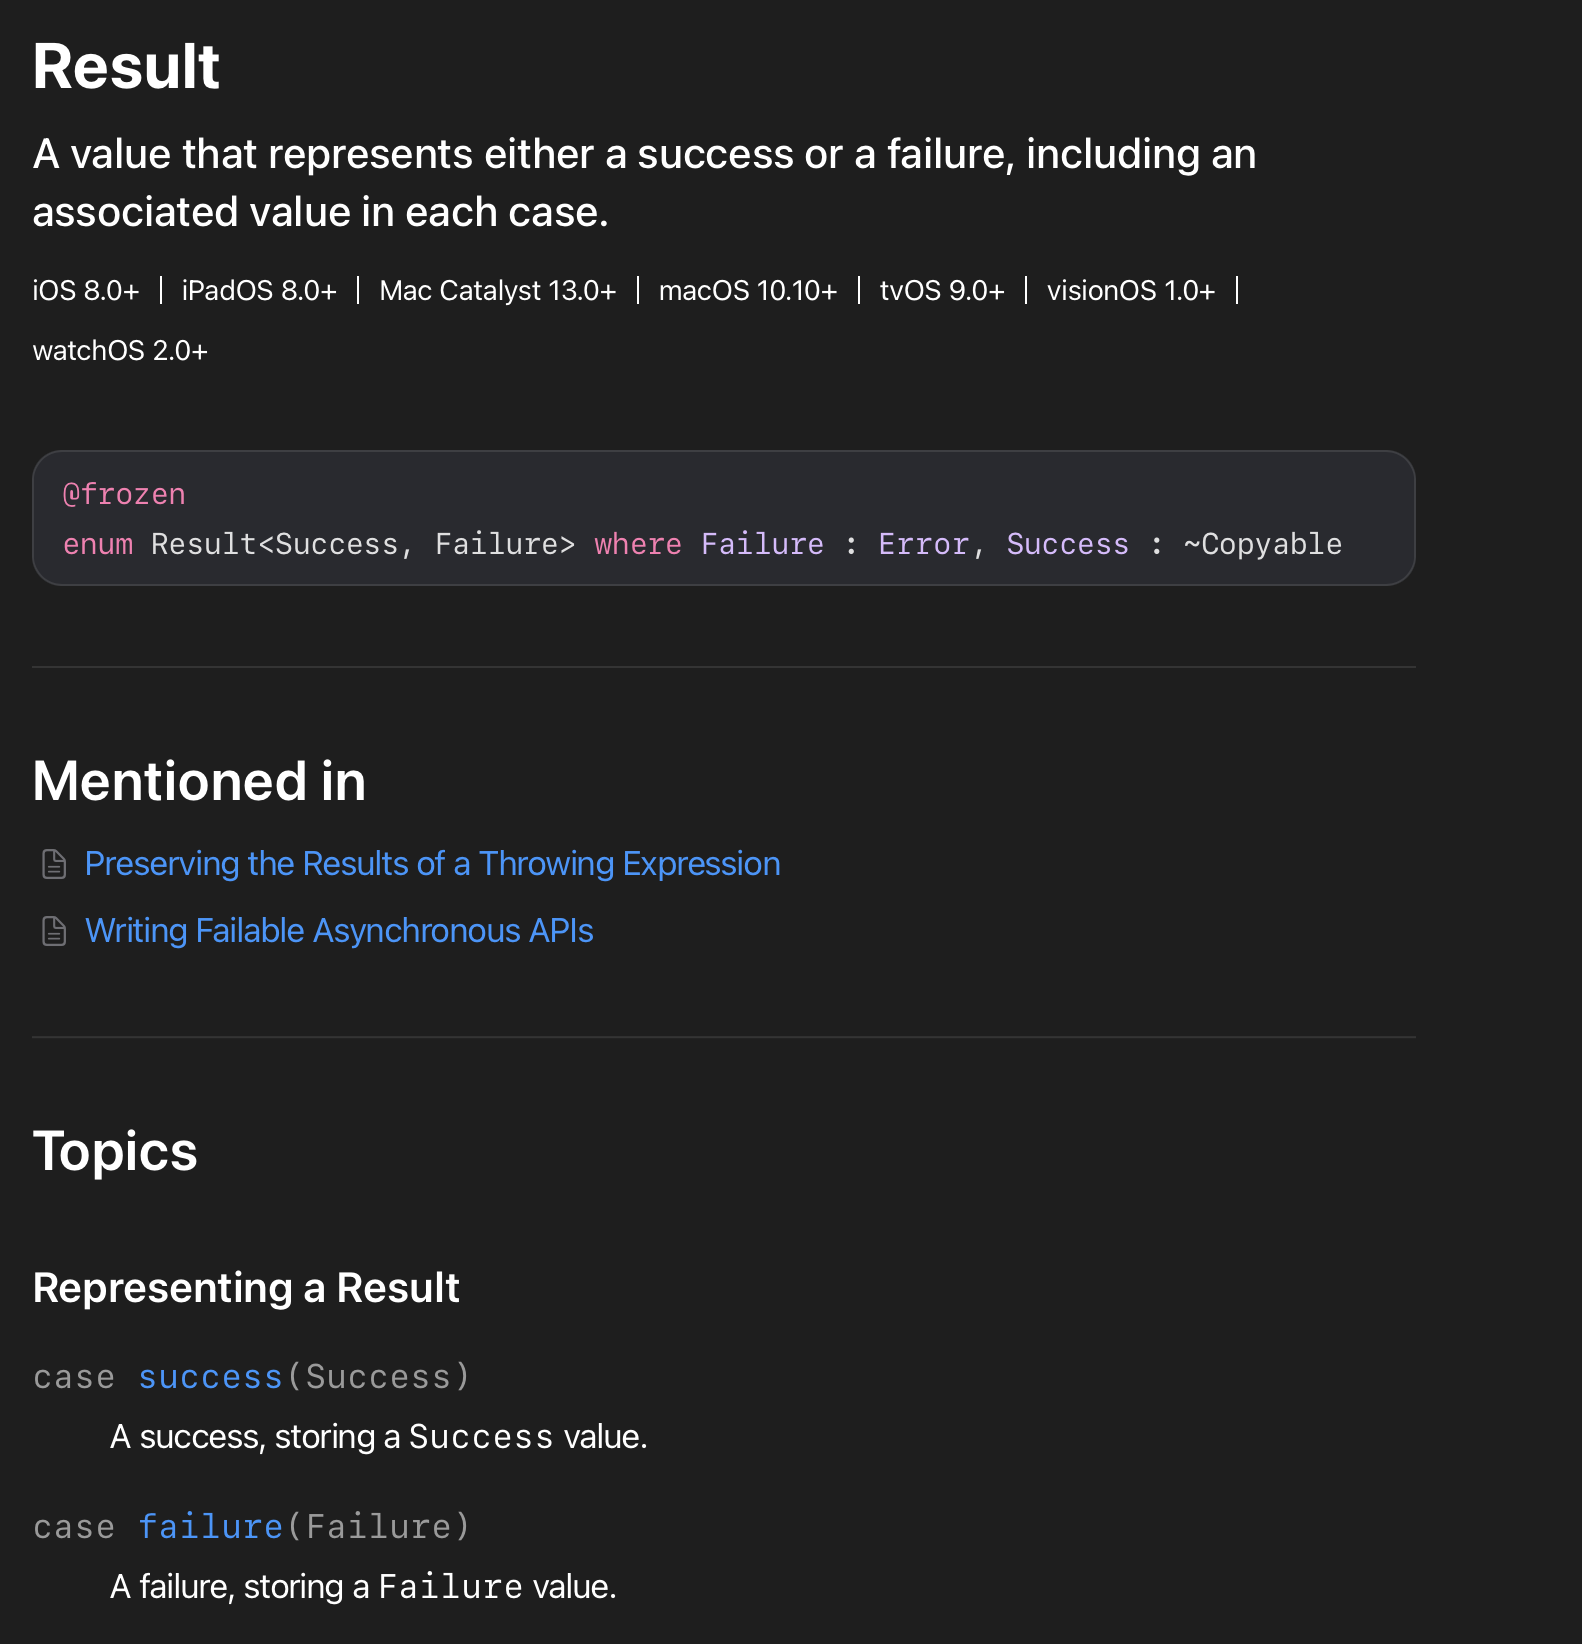Open the success case symbol link

[210, 1377]
